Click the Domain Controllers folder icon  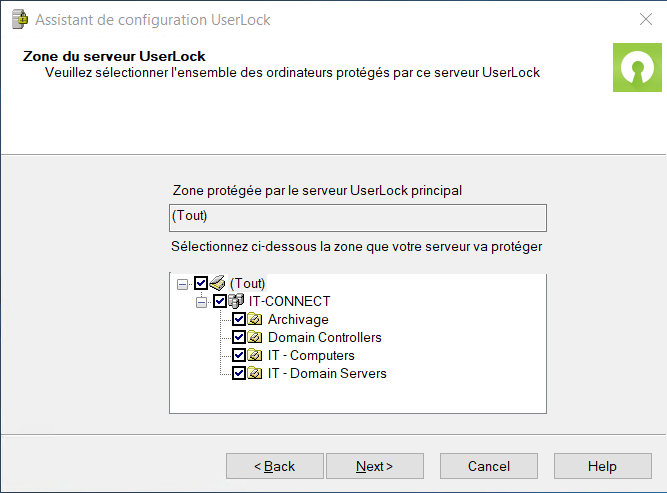pyautogui.click(x=255, y=337)
